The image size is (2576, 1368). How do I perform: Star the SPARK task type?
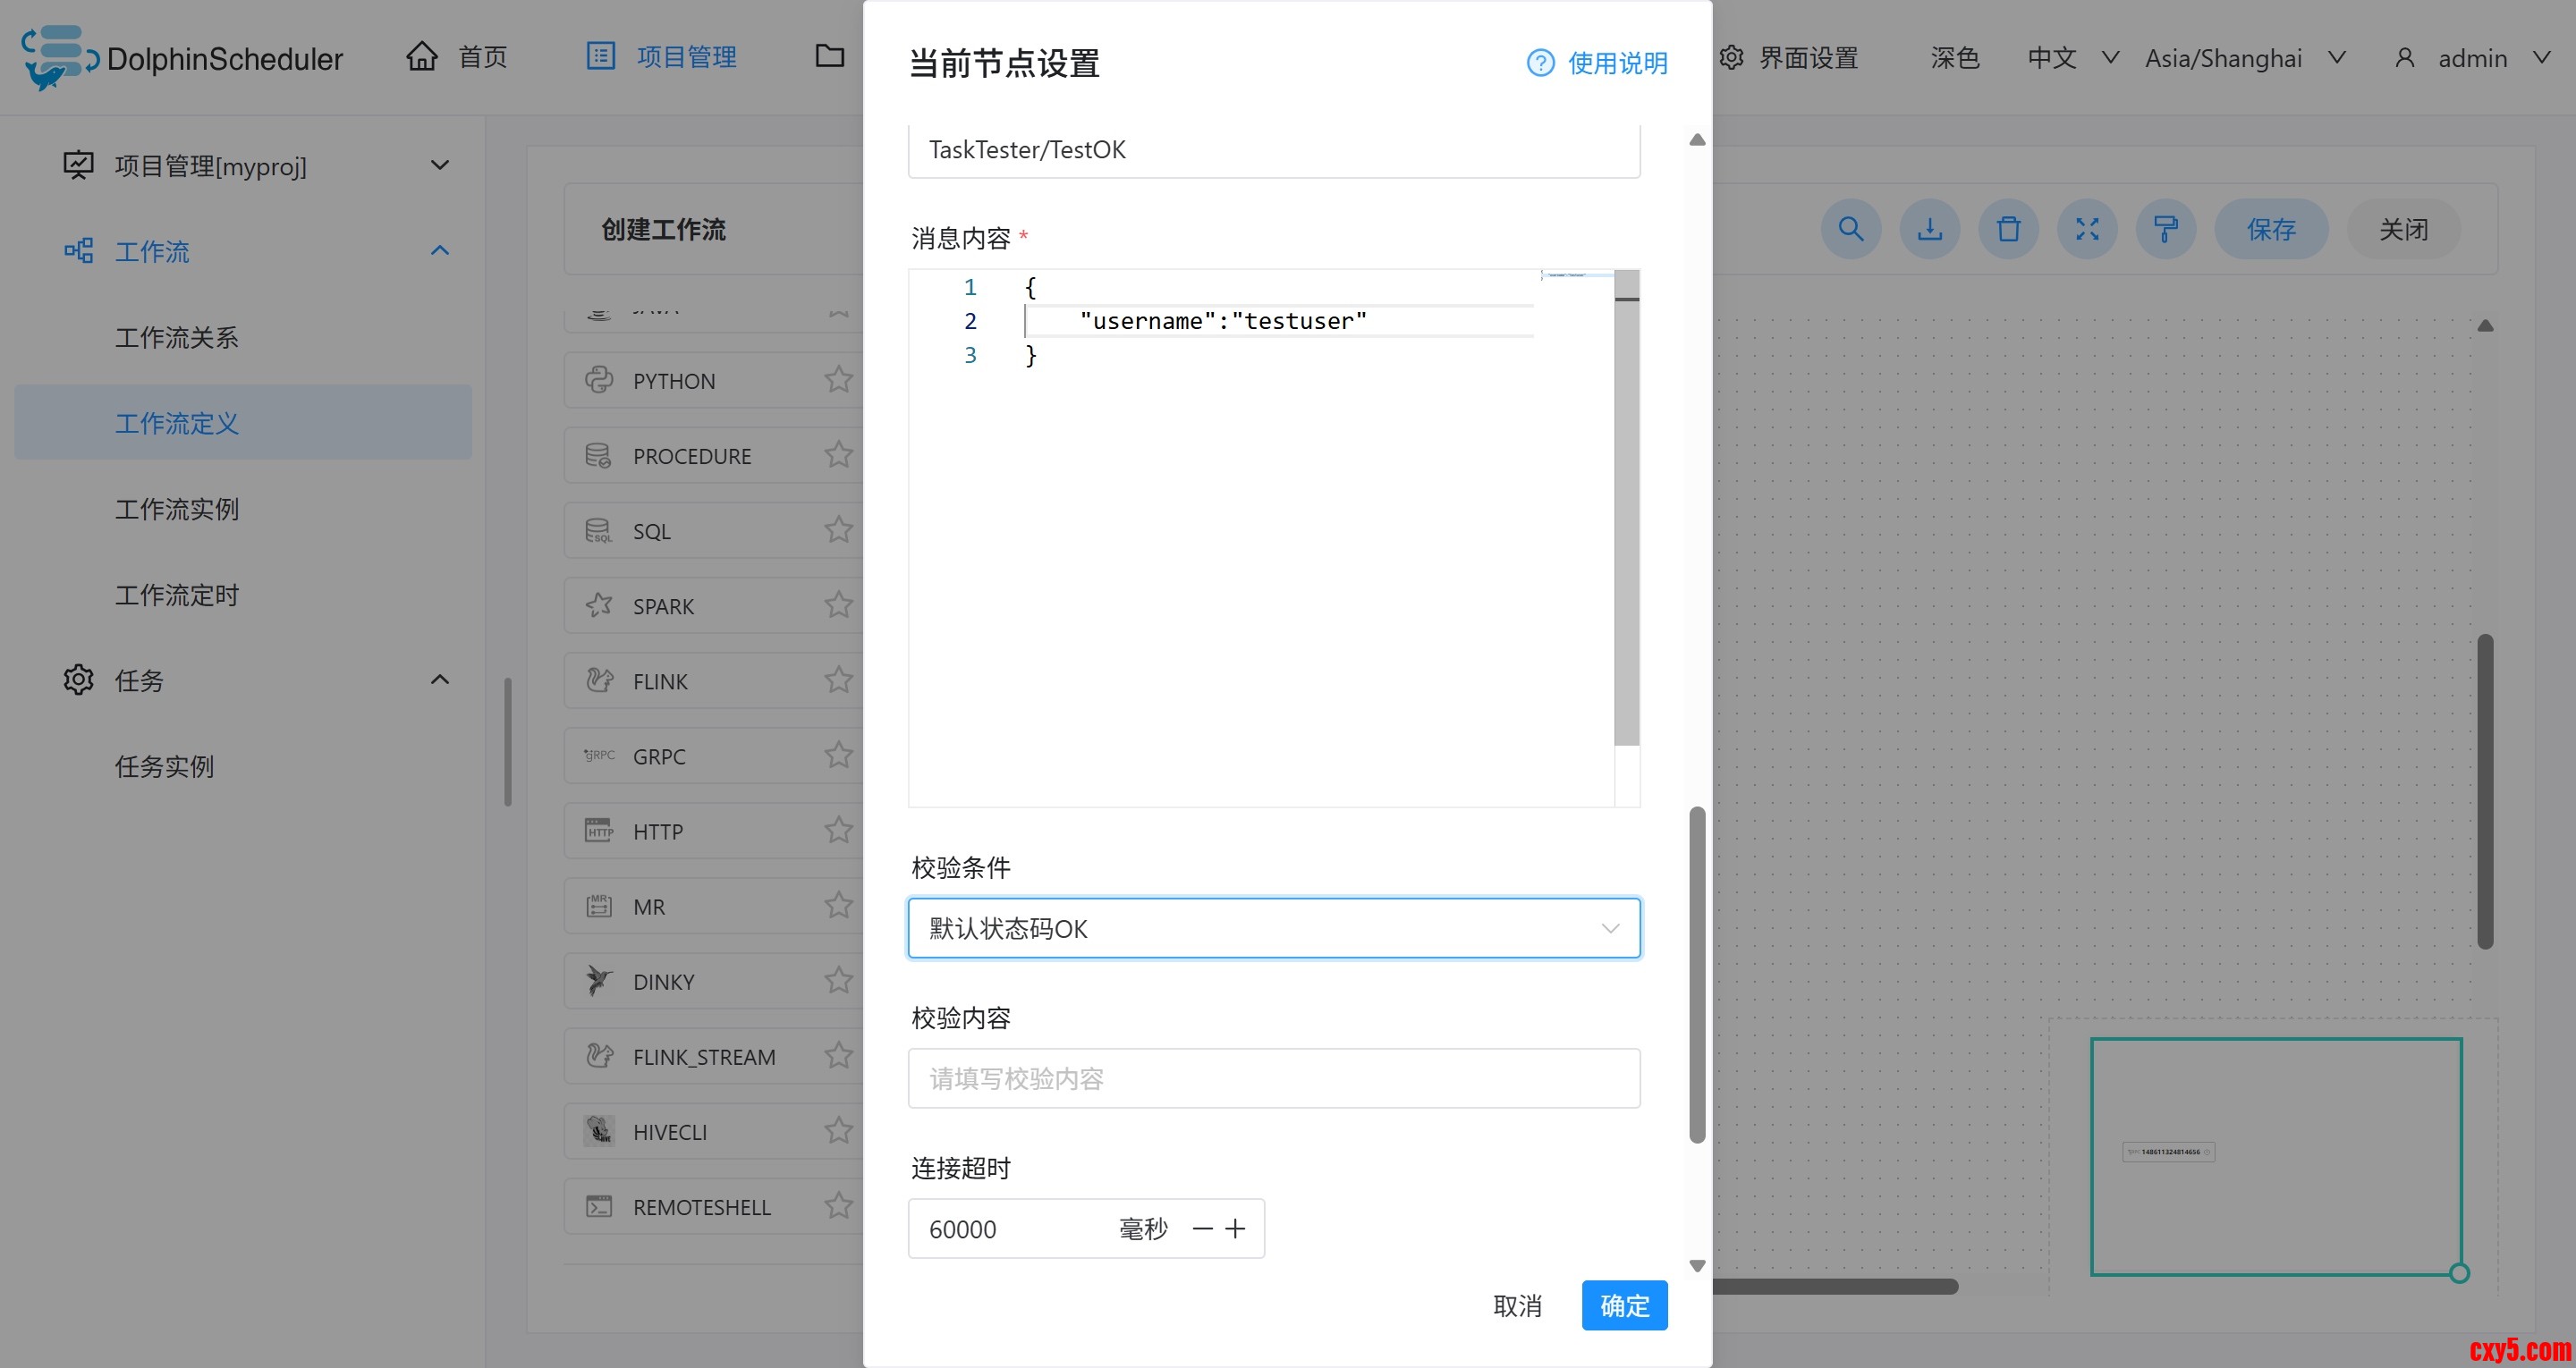[x=838, y=605]
